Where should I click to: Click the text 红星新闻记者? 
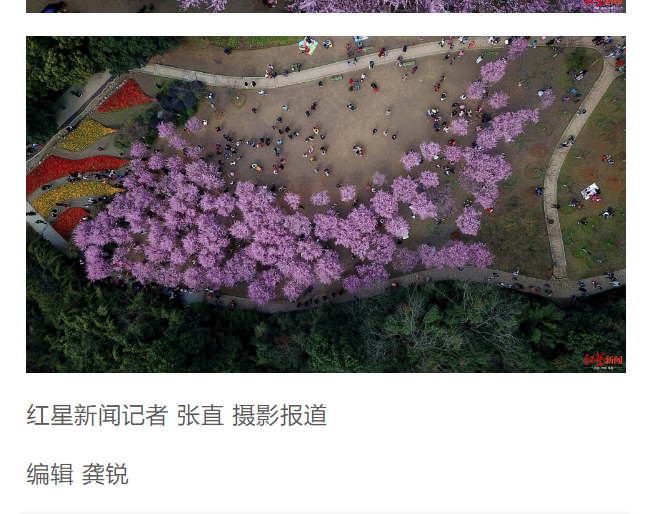[97, 415]
